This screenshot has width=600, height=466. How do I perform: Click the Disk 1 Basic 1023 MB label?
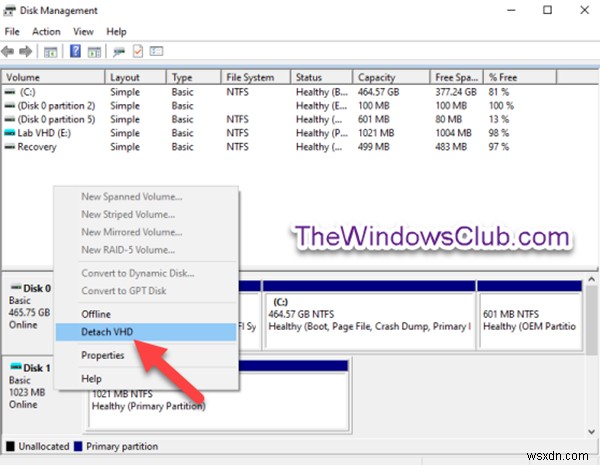point(30,386)
